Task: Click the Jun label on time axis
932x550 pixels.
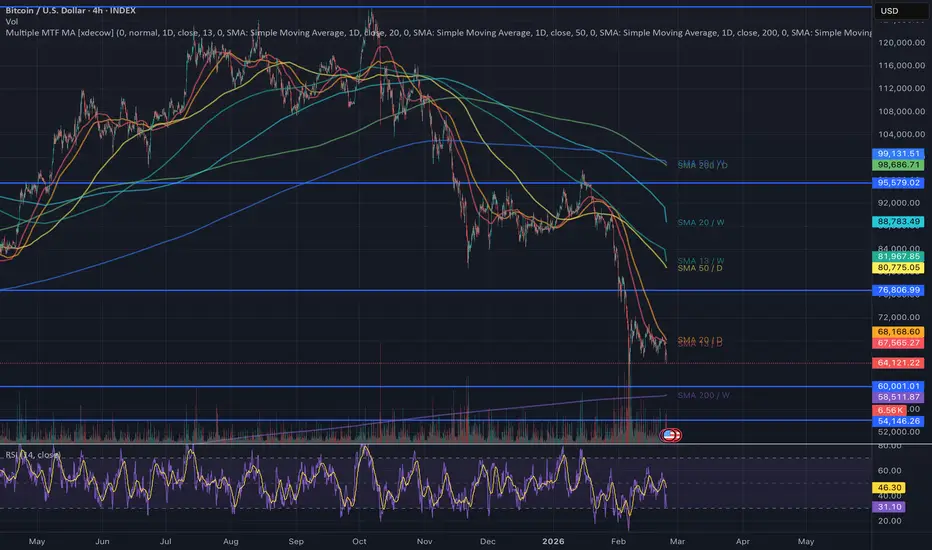Action: 102,541
